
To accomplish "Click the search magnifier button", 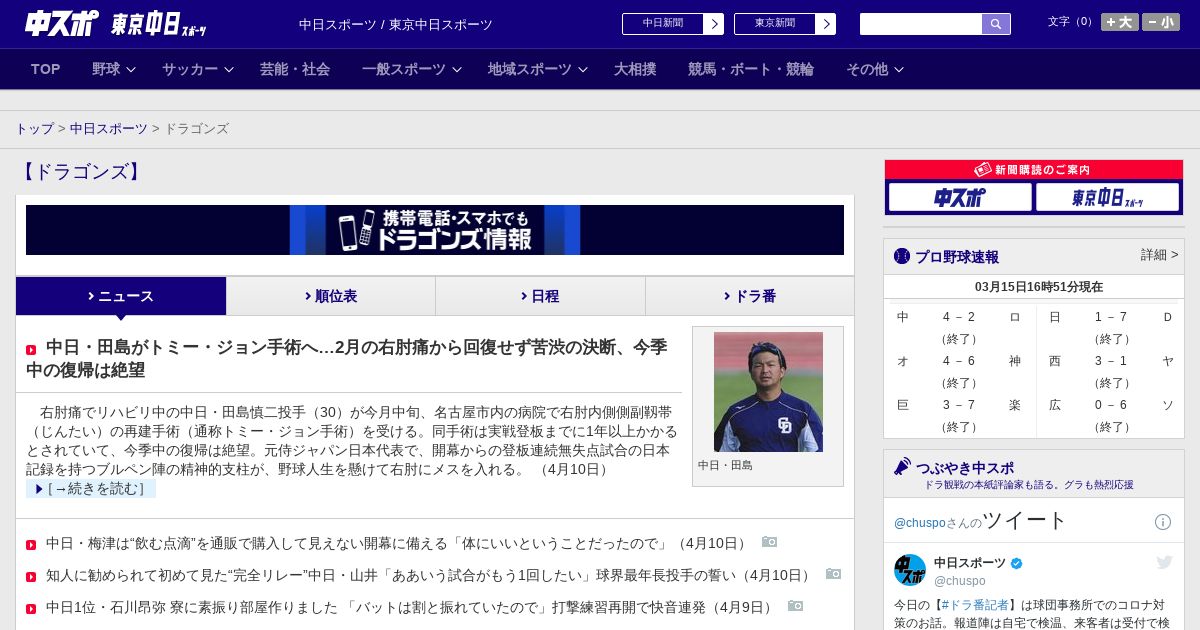I will 996,24.
